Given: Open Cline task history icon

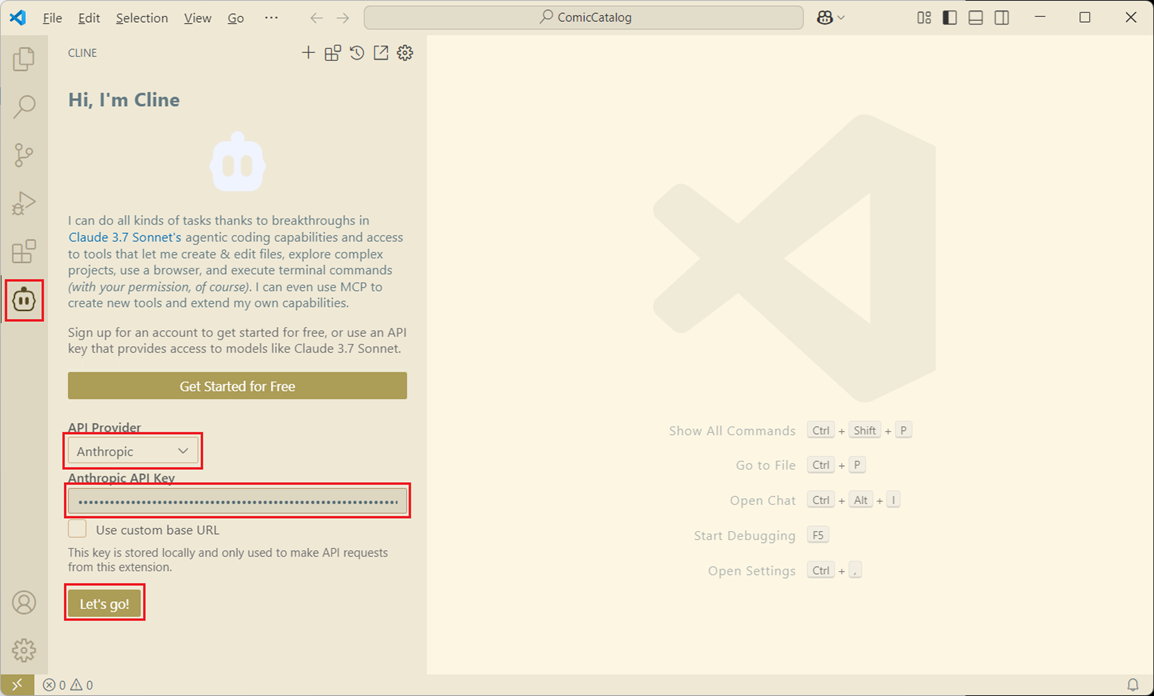Looking at the screenshot, I should coord(357,53).
